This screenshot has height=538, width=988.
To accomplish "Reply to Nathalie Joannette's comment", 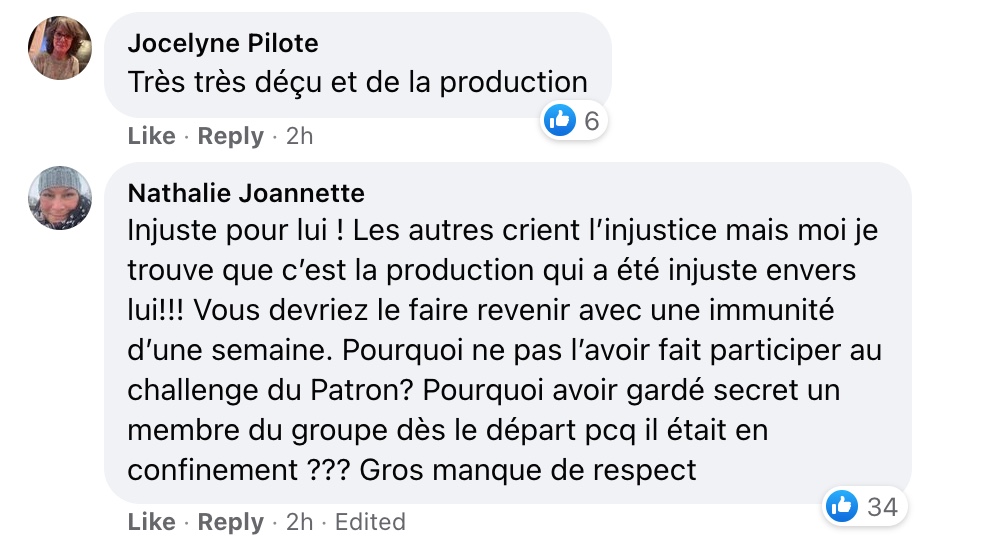I will 230,522.
